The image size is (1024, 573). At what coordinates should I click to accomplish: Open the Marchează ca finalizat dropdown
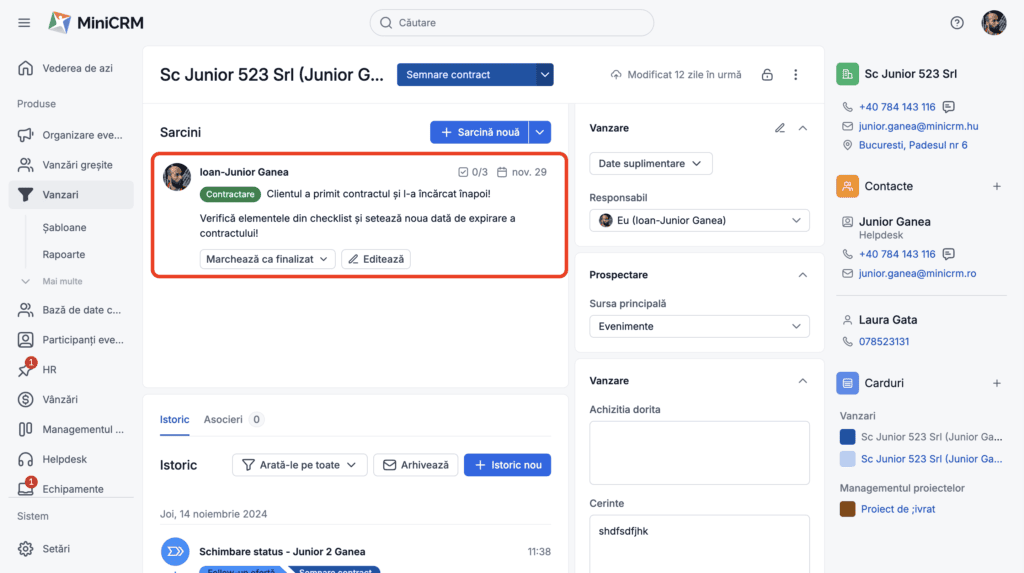tap(267, 259)
